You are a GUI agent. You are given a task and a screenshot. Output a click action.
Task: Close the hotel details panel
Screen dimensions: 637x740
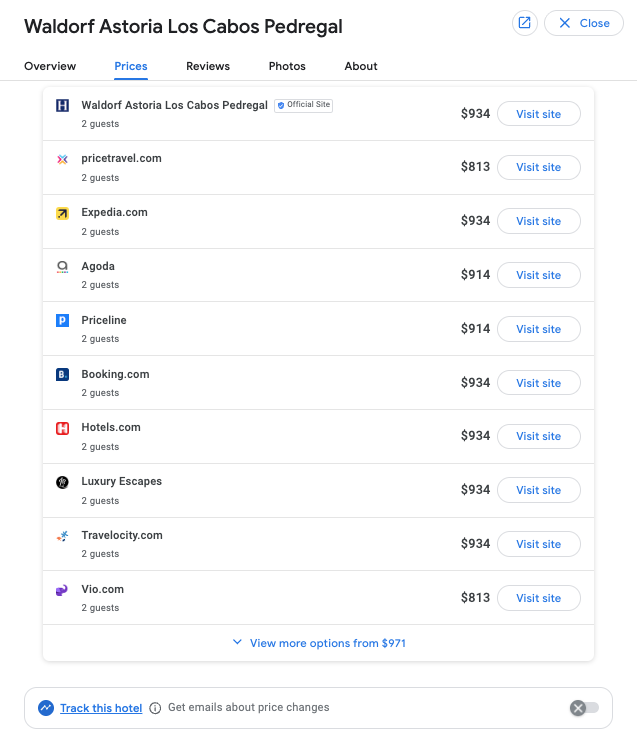pos(584,23)
